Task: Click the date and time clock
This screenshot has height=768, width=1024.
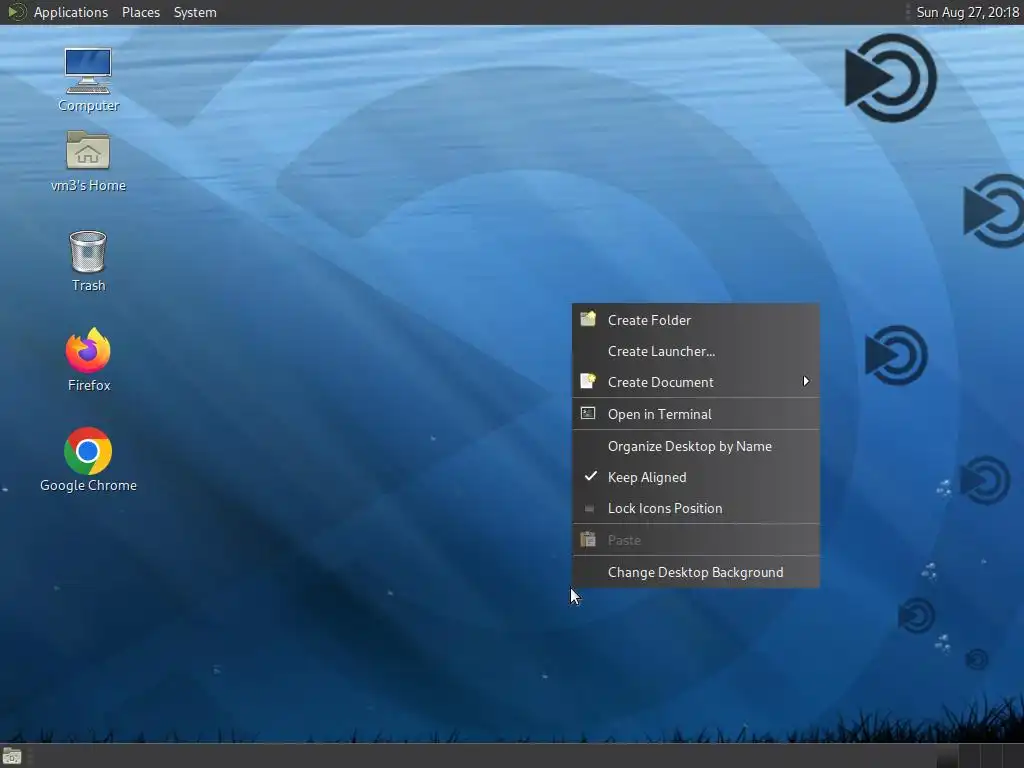Action: point(967,12)
